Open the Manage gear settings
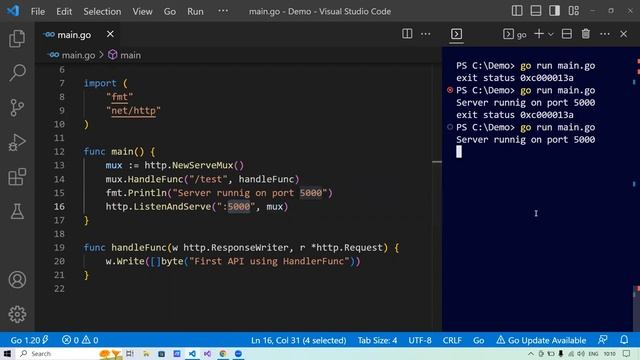This screenshot has width=640, height=360. (17, 314)
